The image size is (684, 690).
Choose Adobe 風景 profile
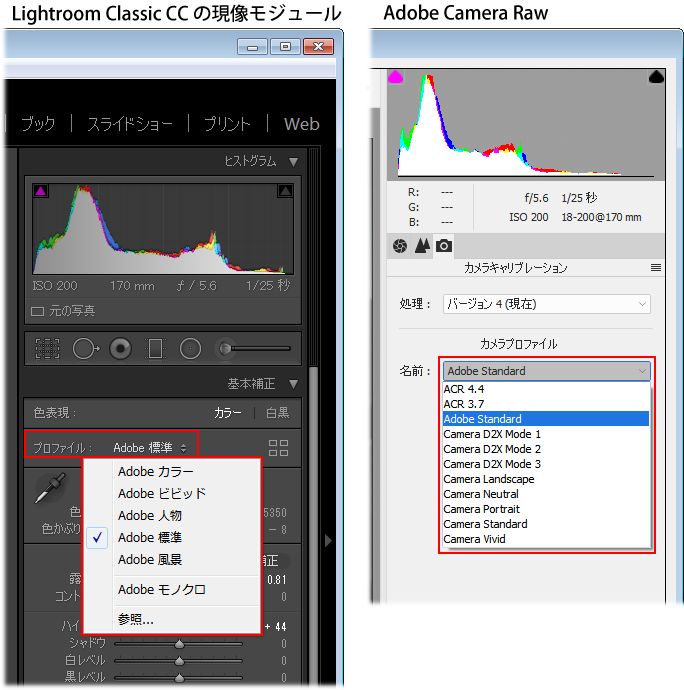pyautogui.click(x=150, y=560)
